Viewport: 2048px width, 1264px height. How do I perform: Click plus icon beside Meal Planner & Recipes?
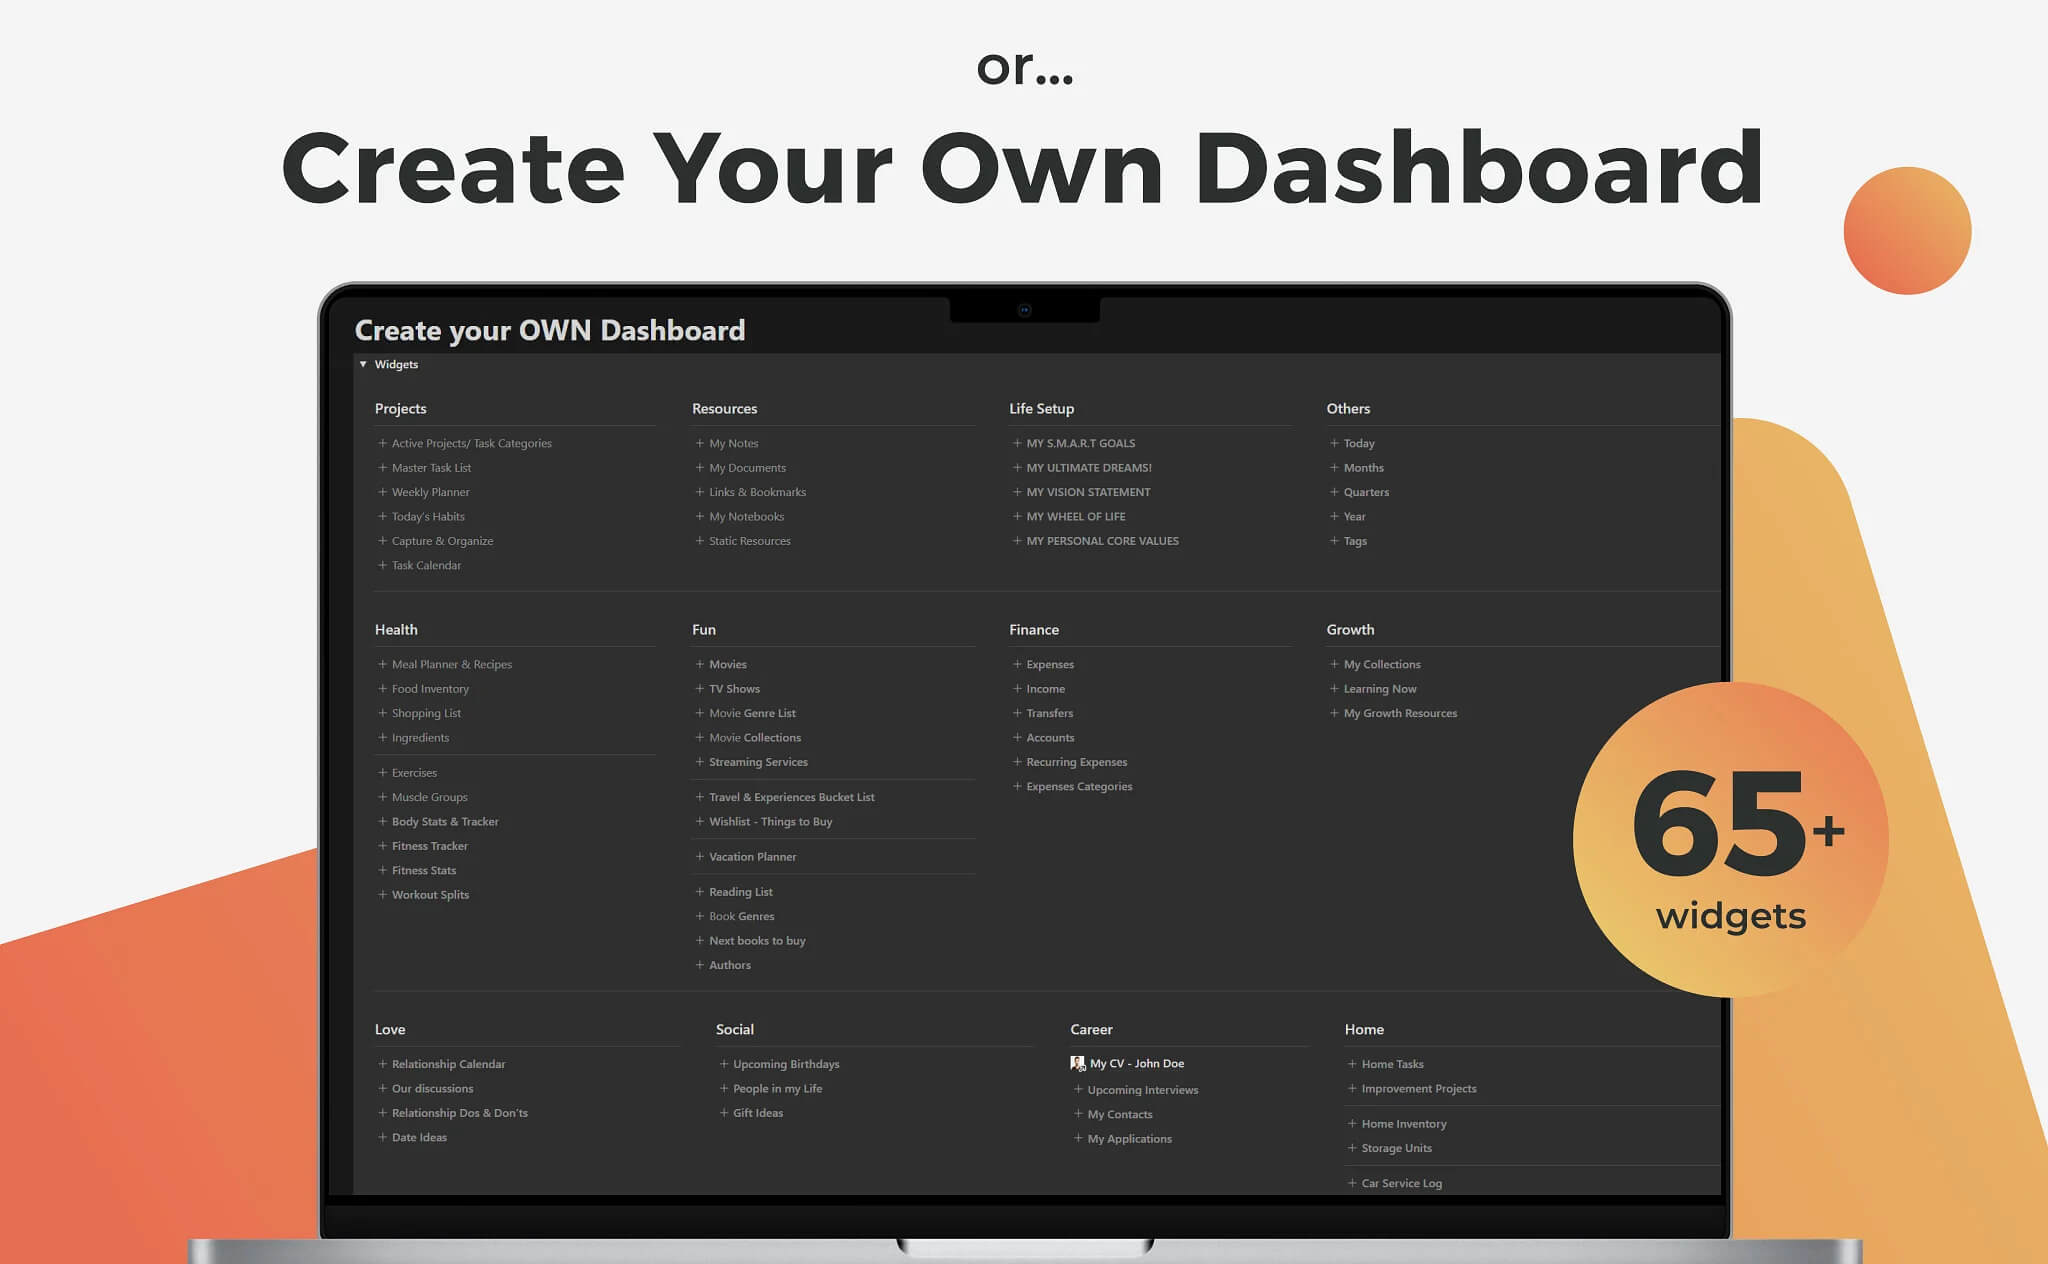pyautogui.click(x=382, y=664)
